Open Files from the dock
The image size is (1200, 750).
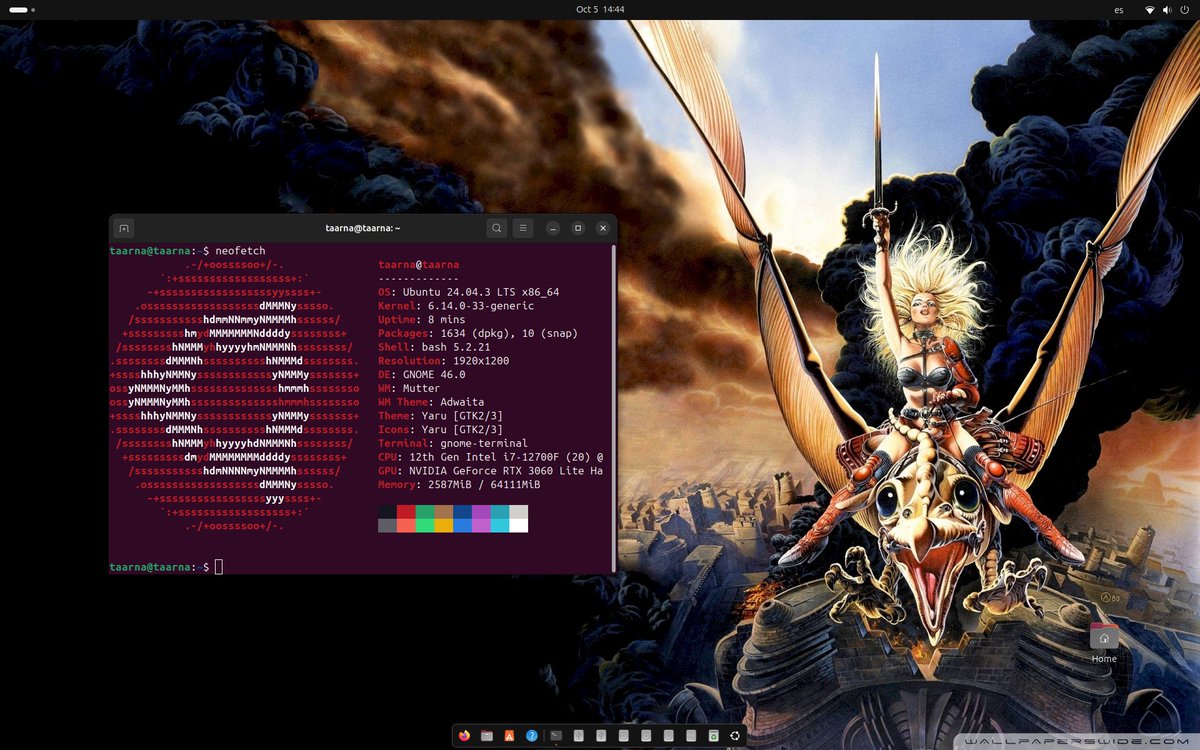(487, 736)
